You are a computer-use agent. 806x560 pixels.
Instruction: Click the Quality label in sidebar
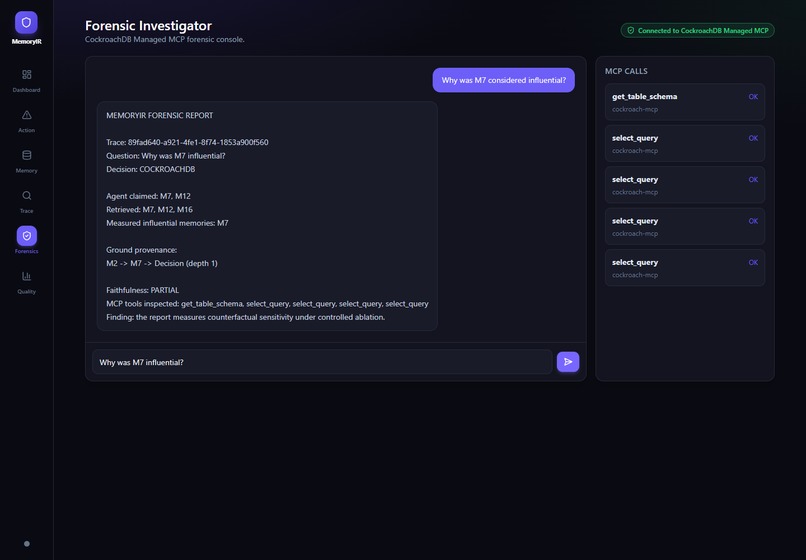(x=27, y=292)
